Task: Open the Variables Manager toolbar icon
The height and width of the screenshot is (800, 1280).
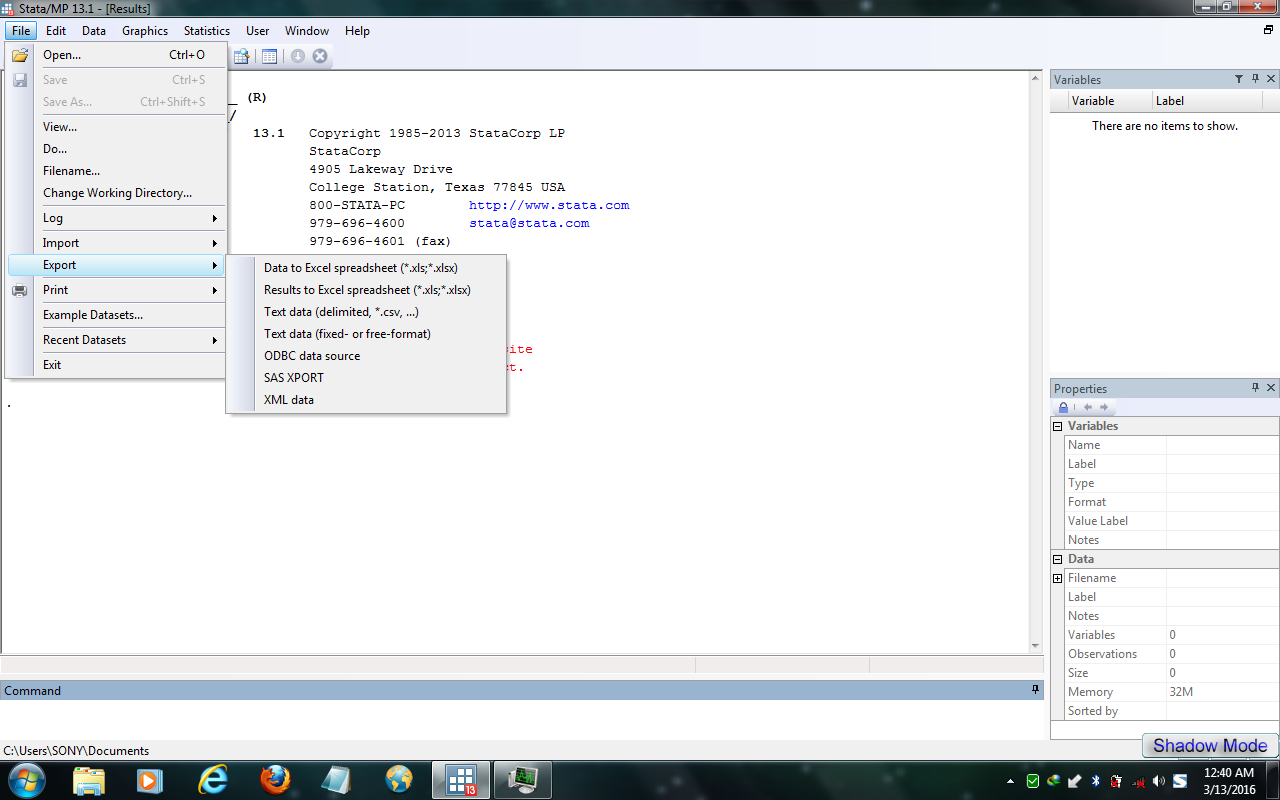Action: pyautogui.click(x=269, y=56)
